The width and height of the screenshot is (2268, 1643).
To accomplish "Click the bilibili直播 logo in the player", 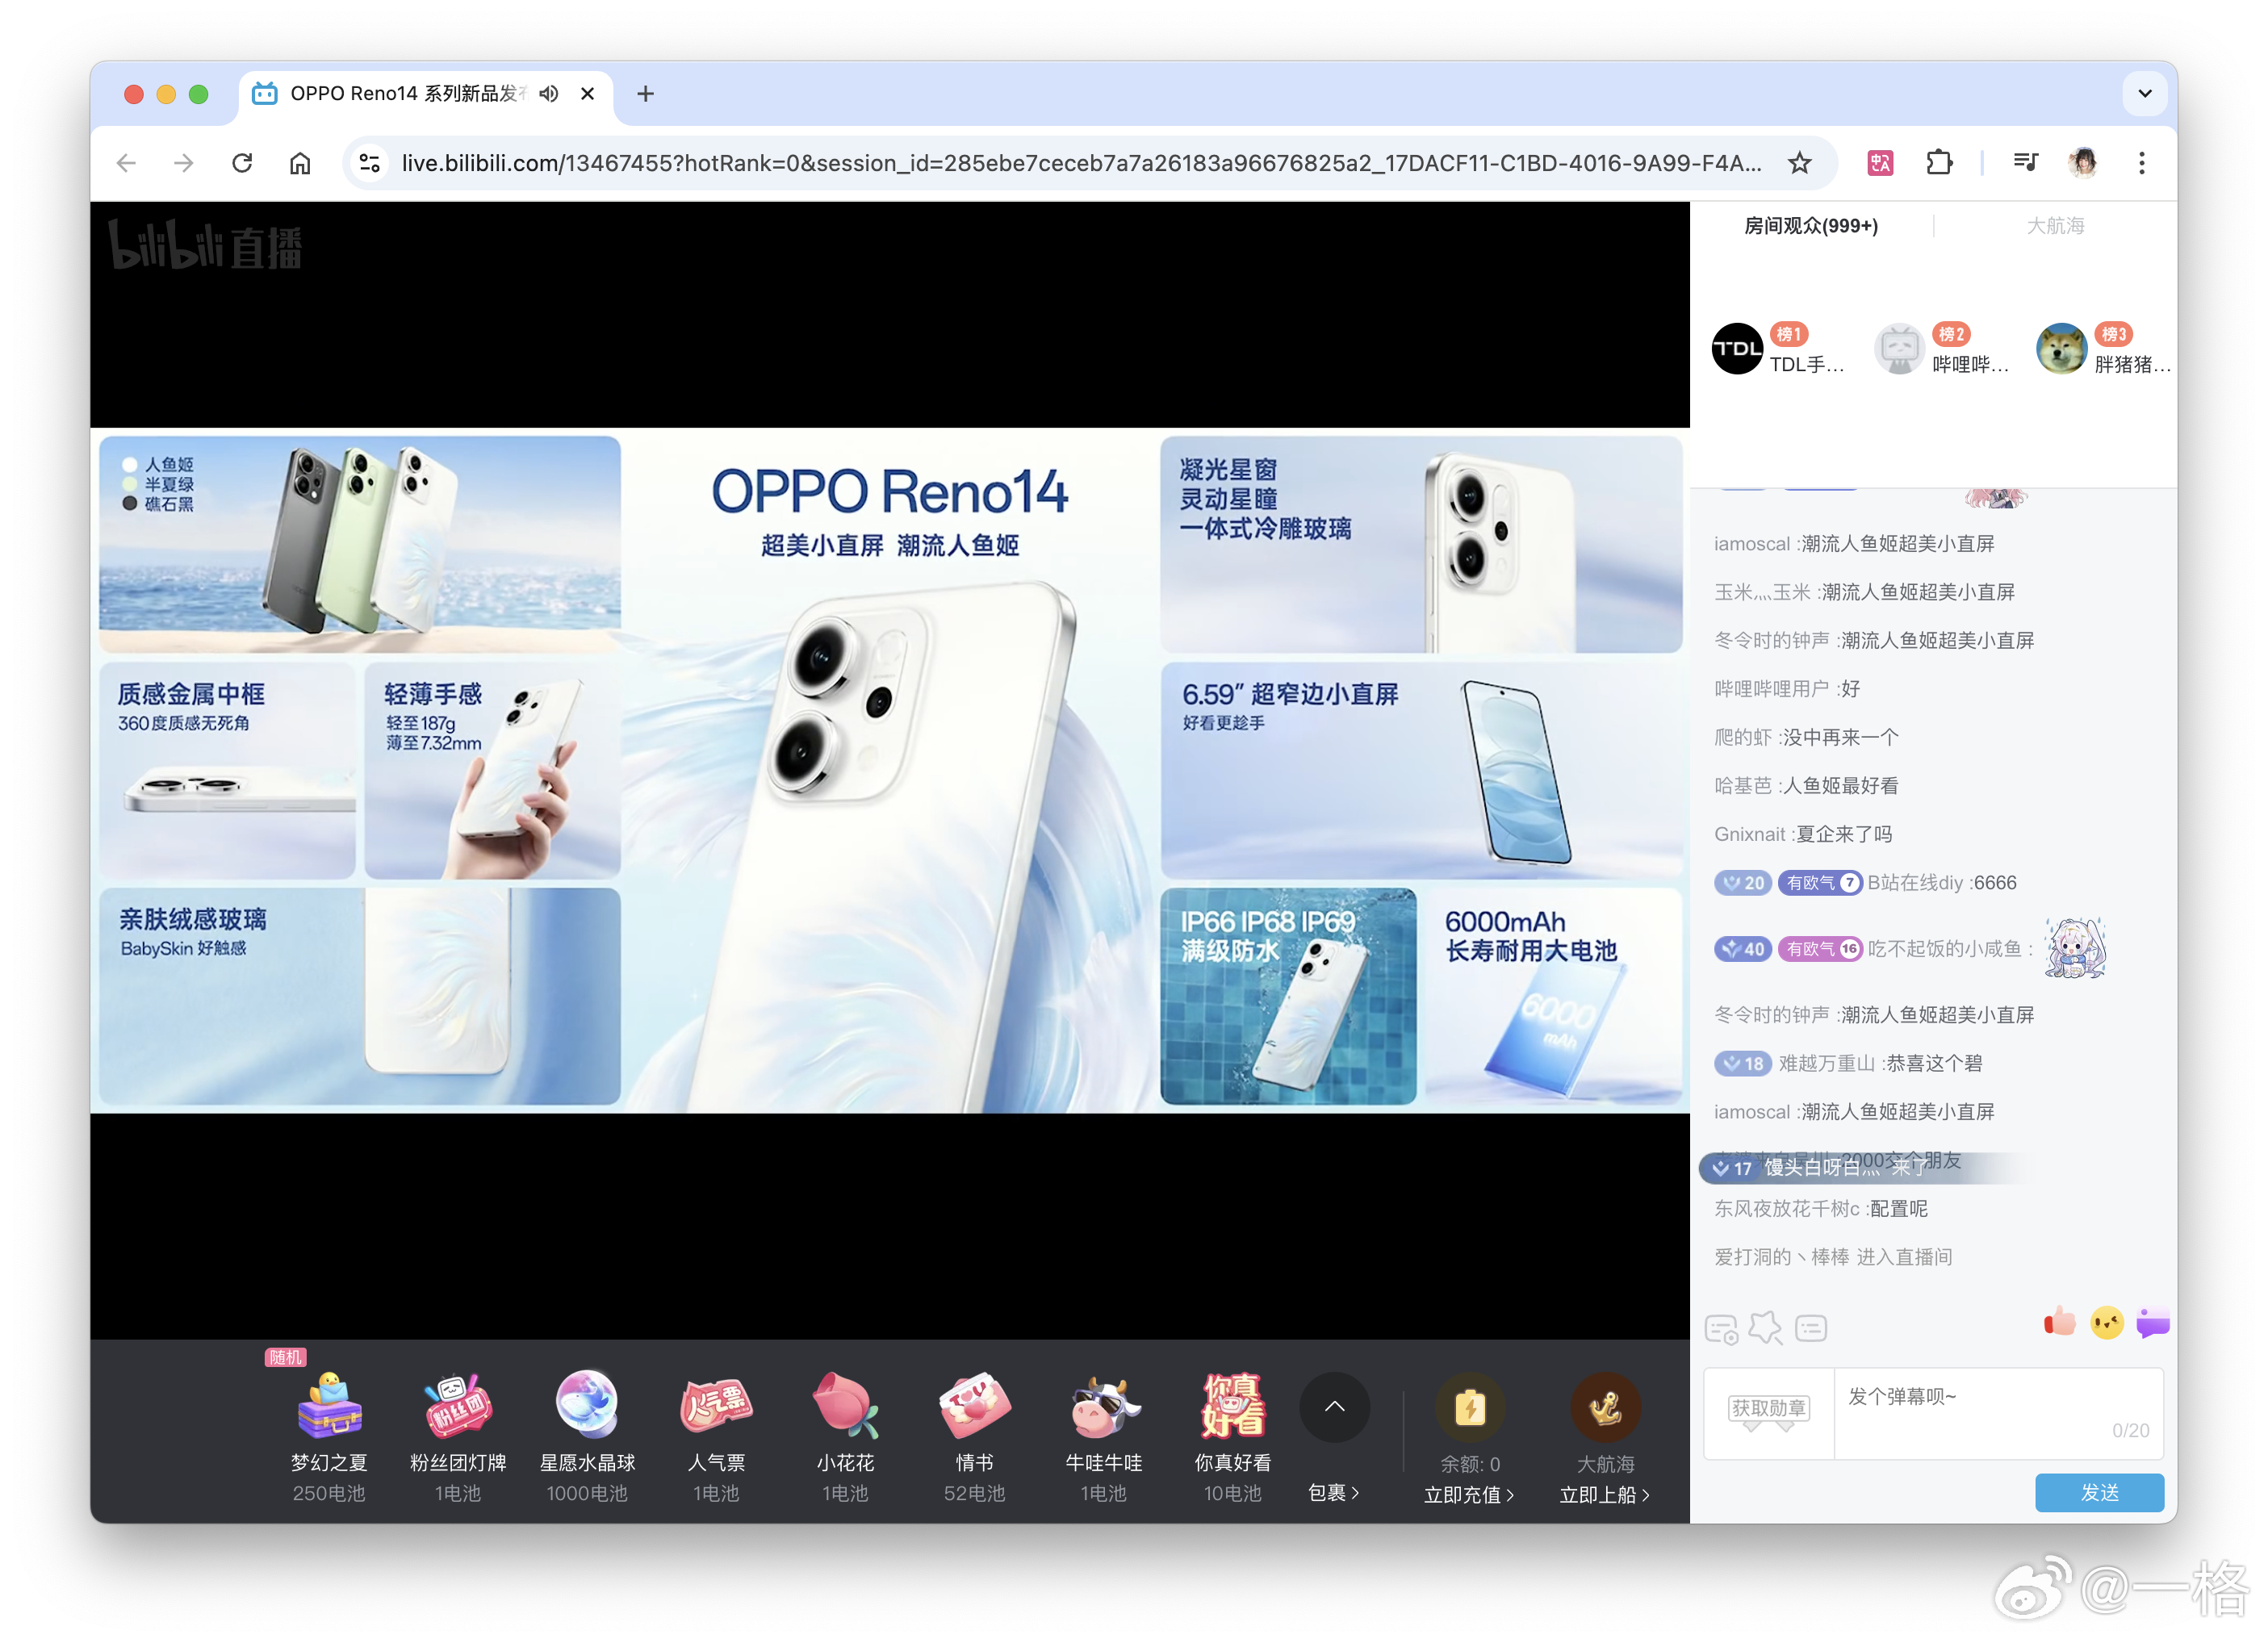I will coord(205,245).
